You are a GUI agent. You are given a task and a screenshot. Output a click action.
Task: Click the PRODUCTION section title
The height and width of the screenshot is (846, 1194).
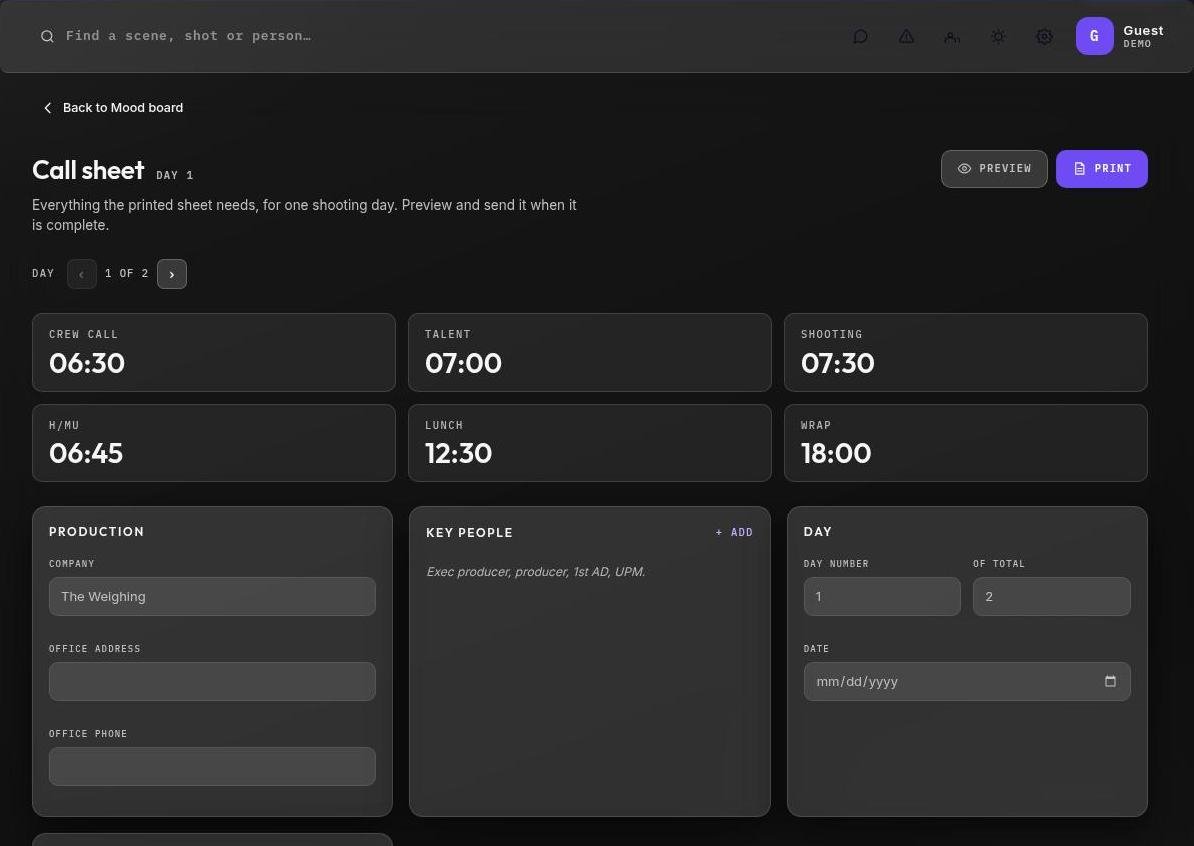[96, 532]
